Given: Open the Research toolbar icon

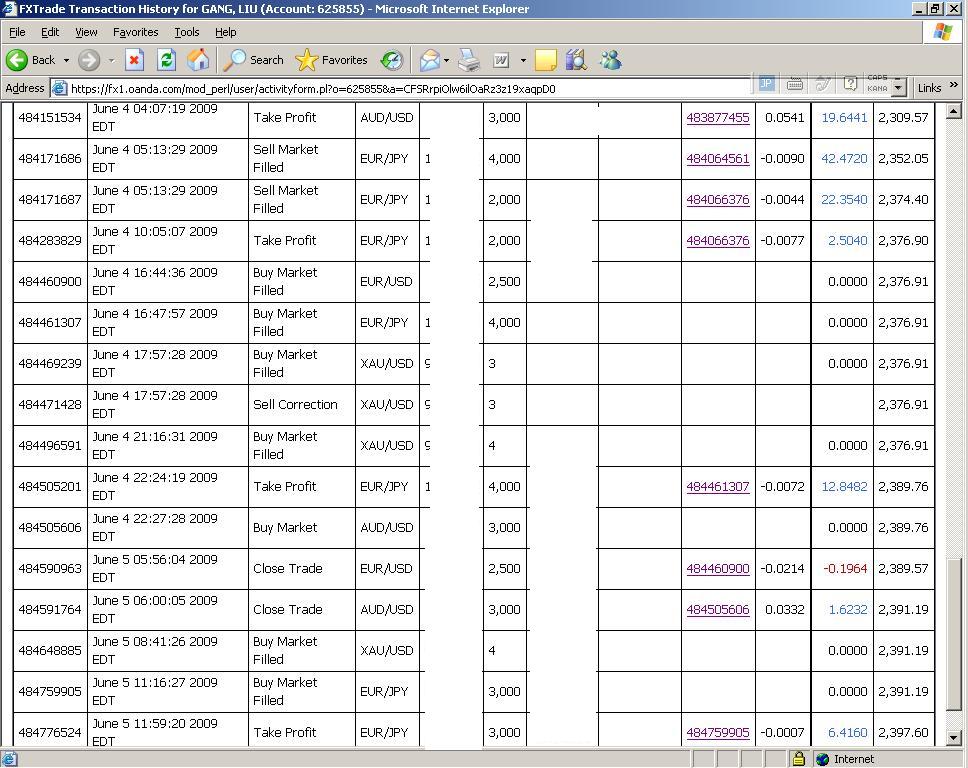Looking at the screenshot, I should 577,60.
